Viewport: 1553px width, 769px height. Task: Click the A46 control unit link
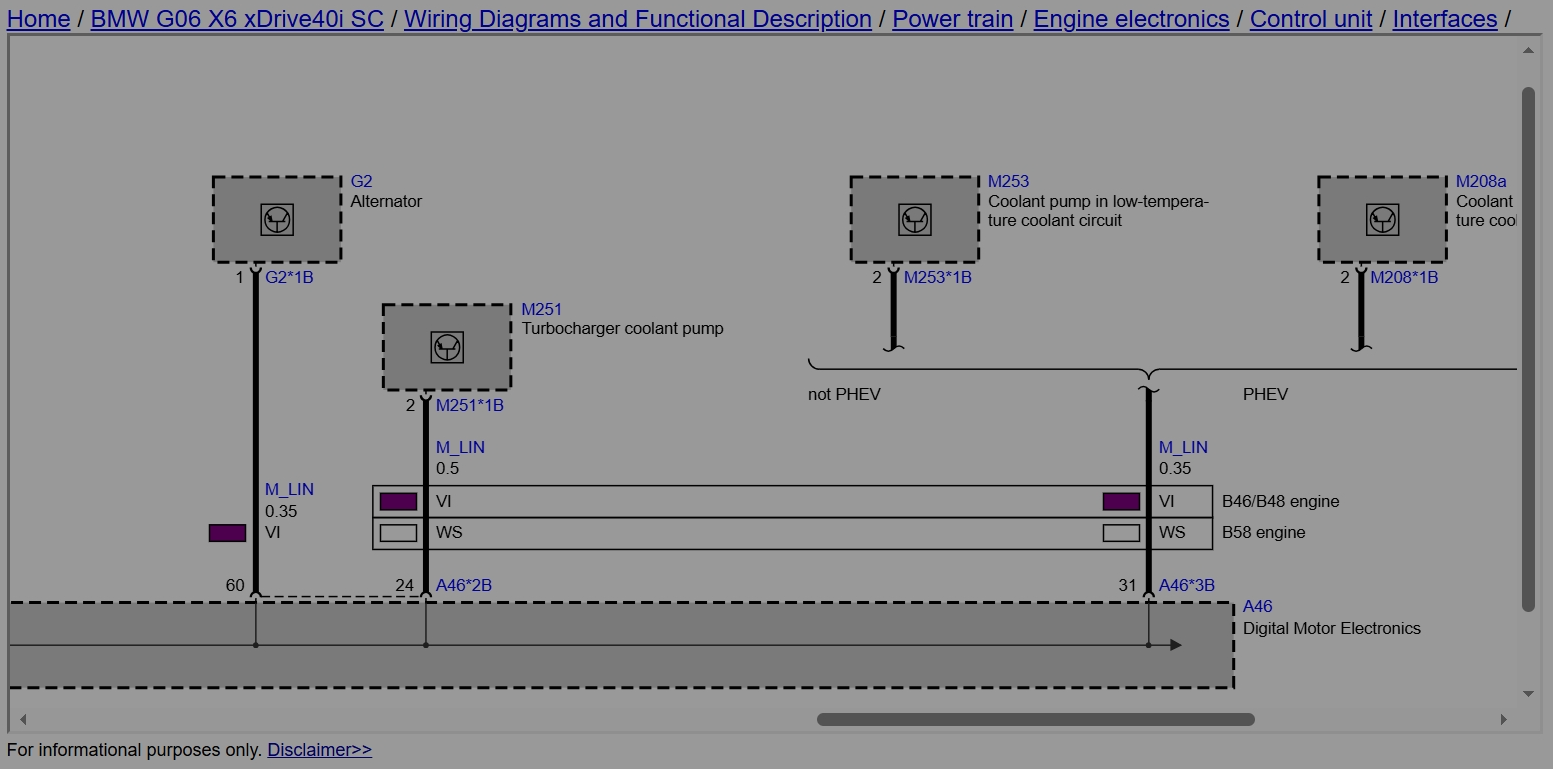point(1258,606)
